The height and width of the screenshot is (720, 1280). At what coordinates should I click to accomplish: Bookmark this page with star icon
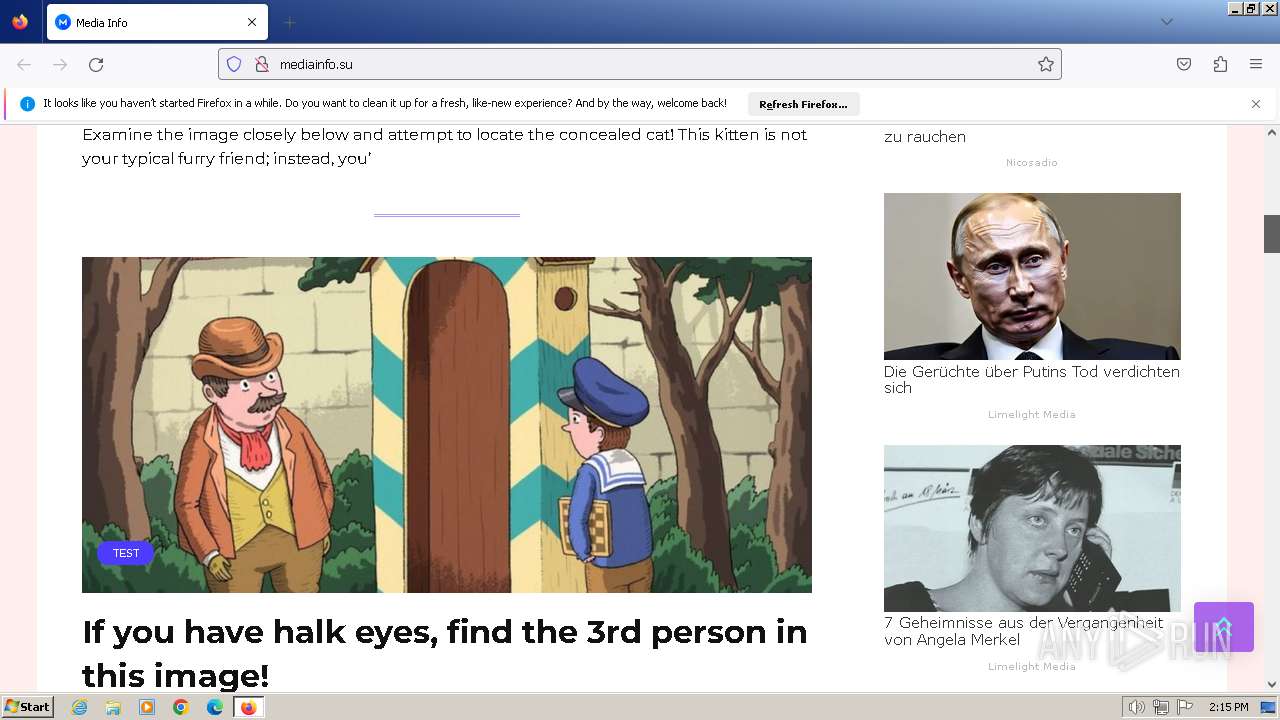(x=1046, y=64)
